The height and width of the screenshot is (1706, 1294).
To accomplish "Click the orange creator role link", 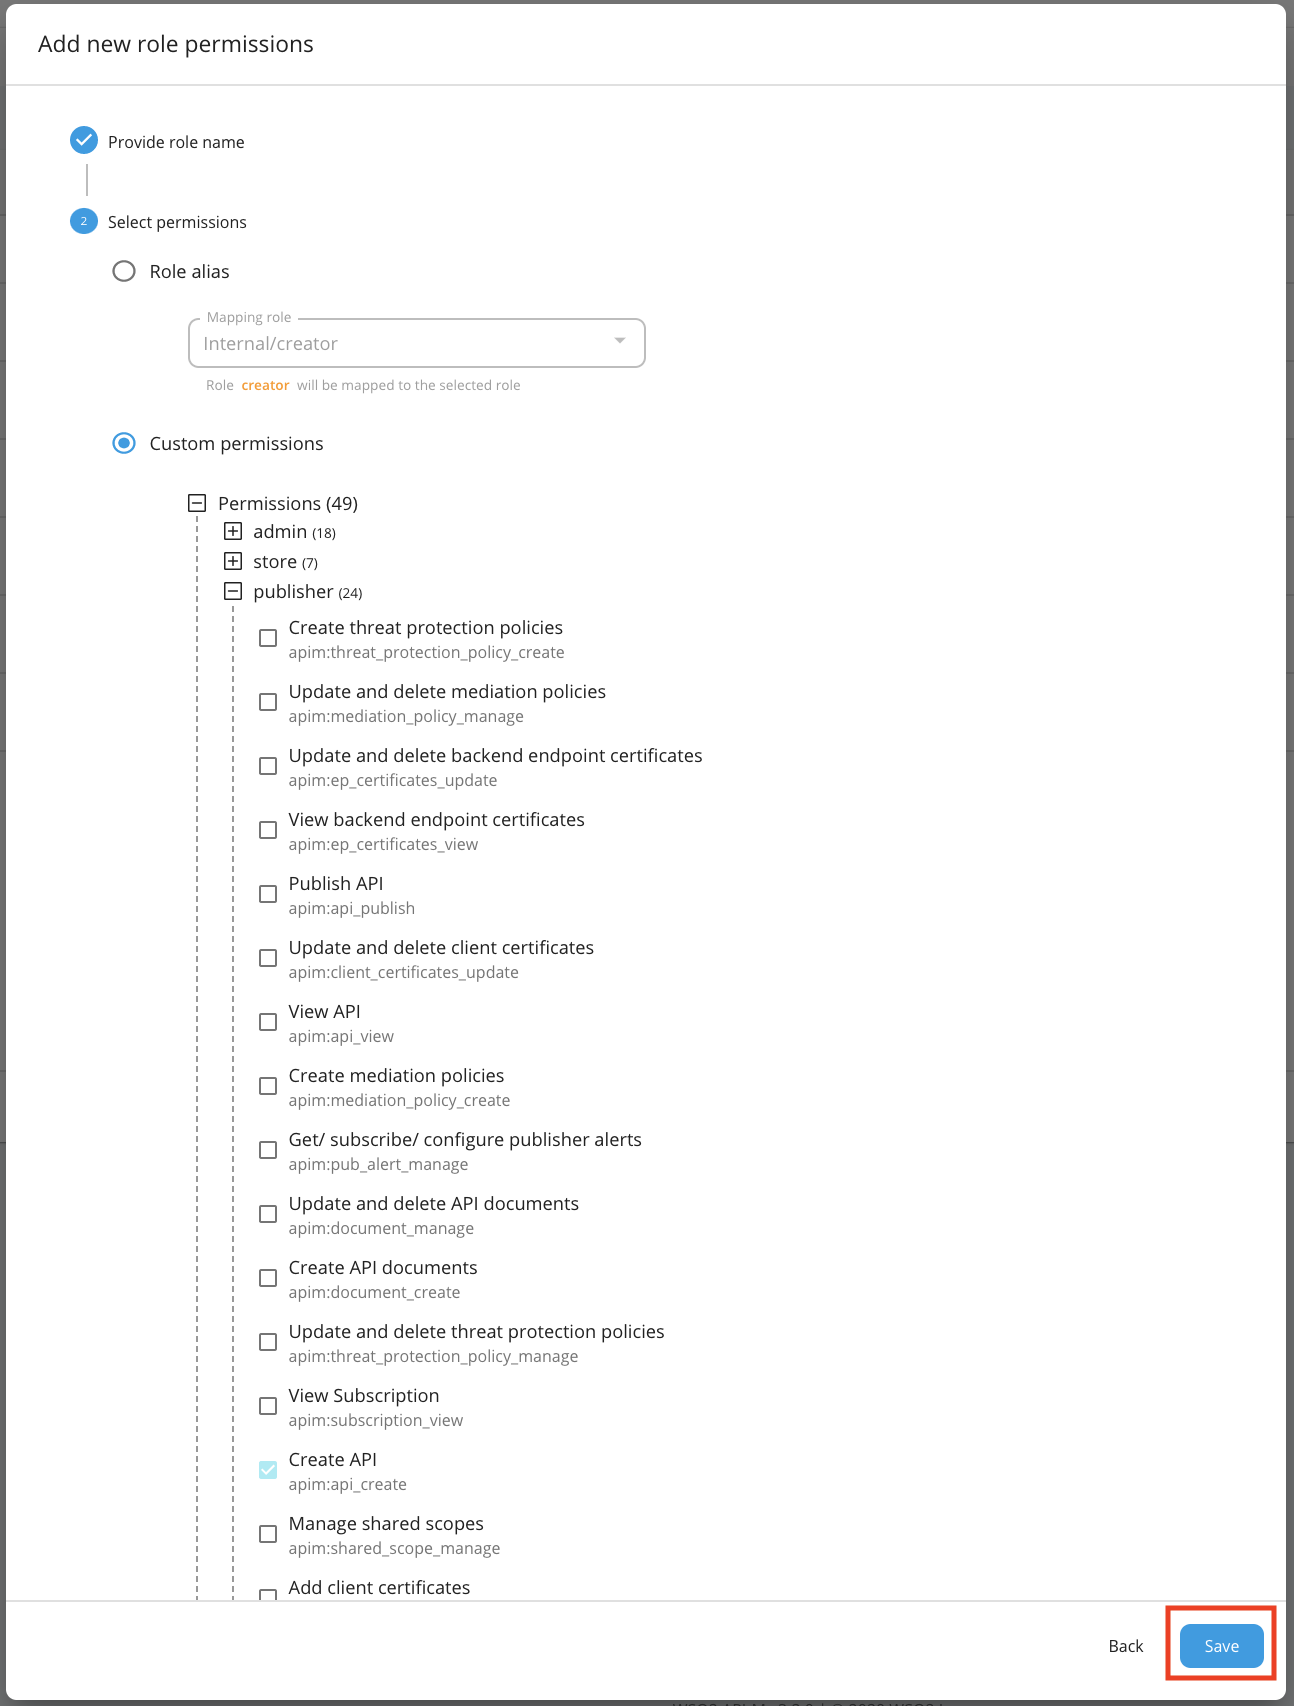I will point(265,384).
